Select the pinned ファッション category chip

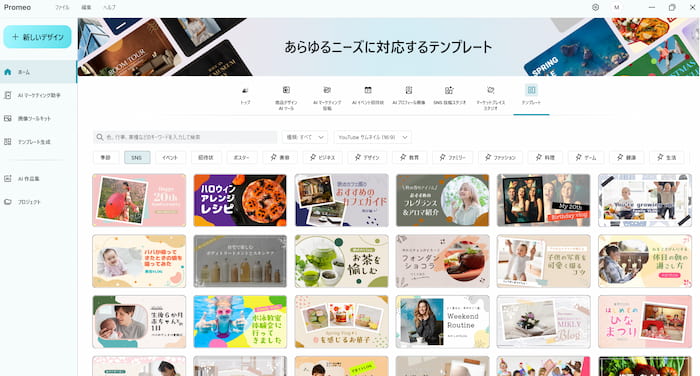tap(500, 158)
